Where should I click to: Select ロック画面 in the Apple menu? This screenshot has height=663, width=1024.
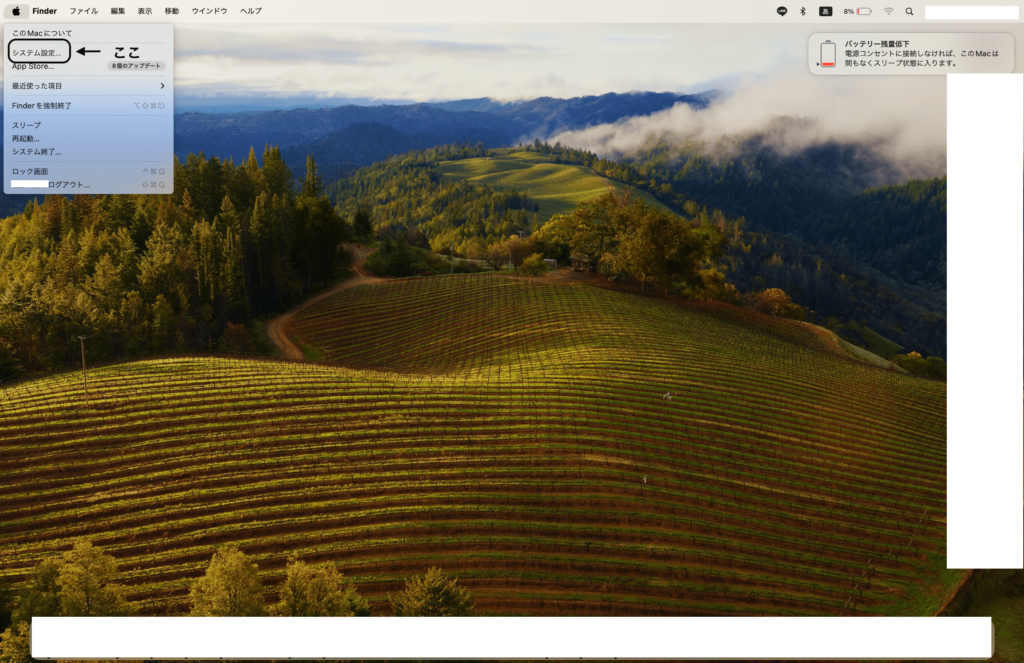tap(88, 171)
